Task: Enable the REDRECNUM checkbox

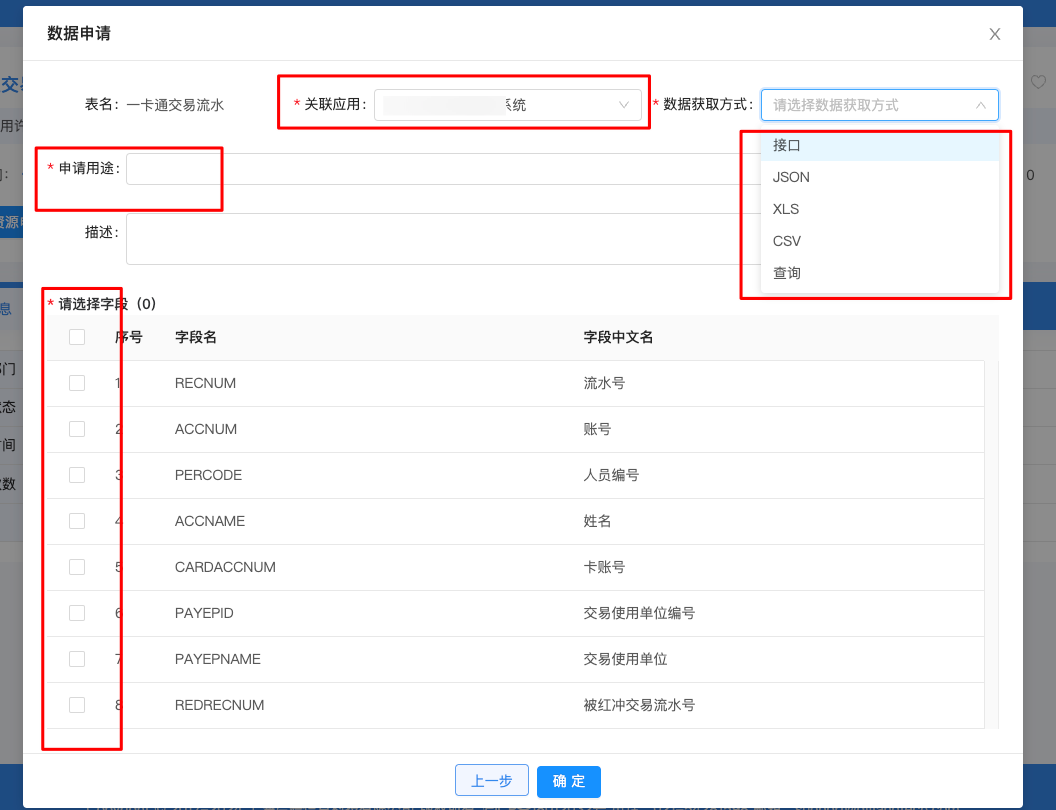Action: coord(76,704)
